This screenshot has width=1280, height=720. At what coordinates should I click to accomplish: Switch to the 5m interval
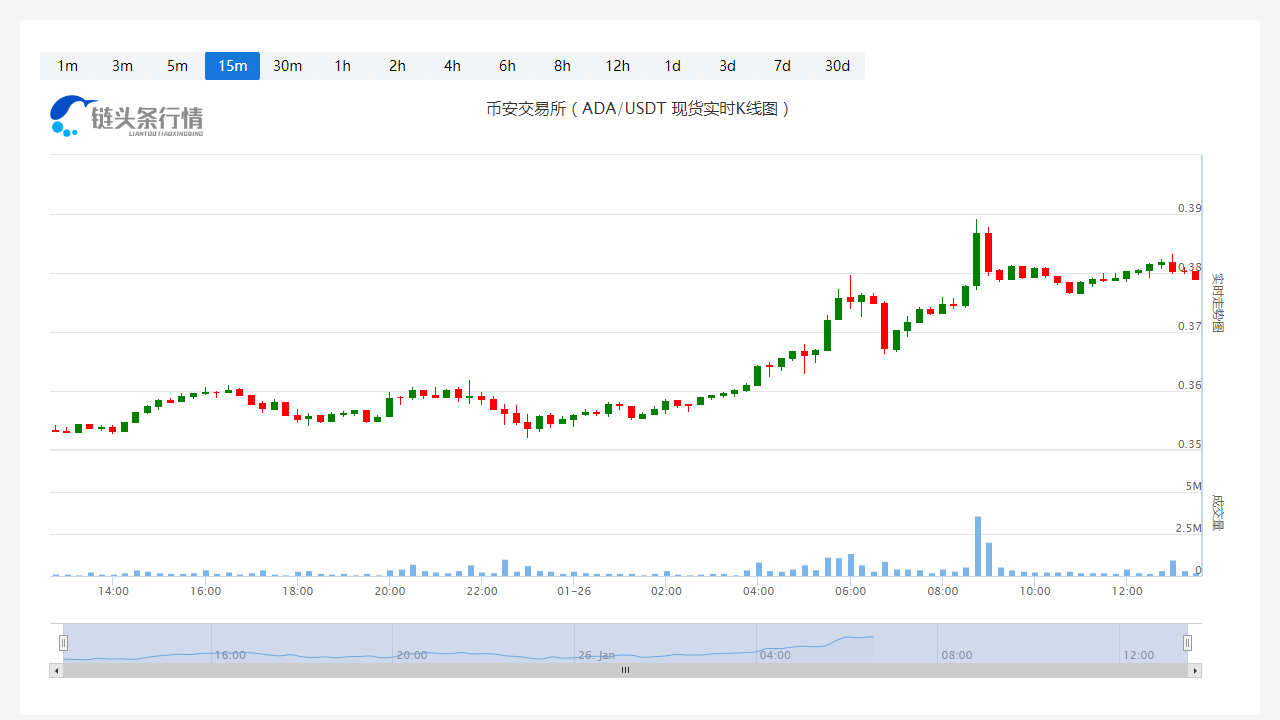[177, 66]
